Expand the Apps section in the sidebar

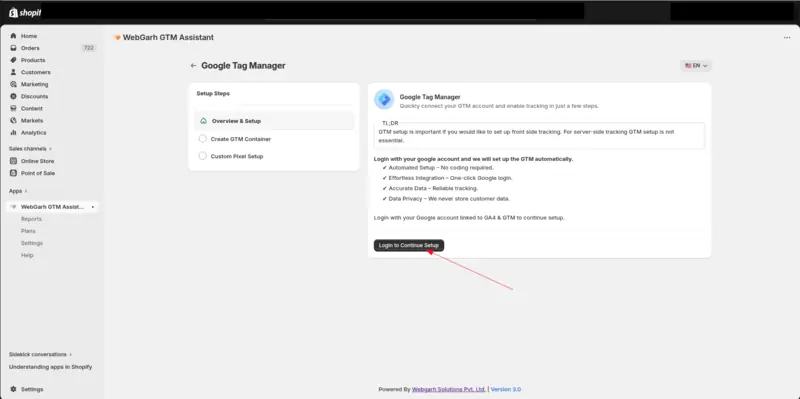(x=18, y=191)
